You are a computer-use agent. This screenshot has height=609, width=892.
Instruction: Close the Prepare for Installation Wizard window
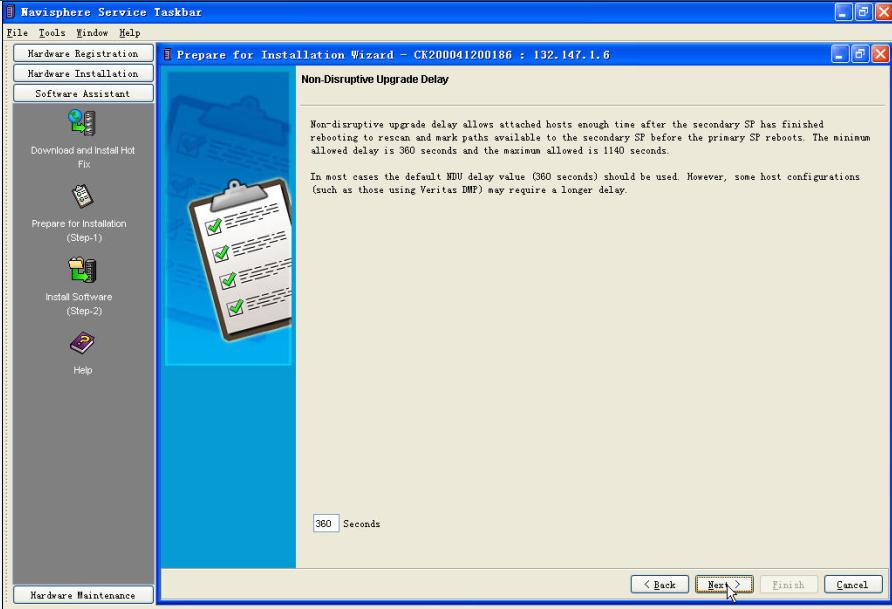pos(880,55)
